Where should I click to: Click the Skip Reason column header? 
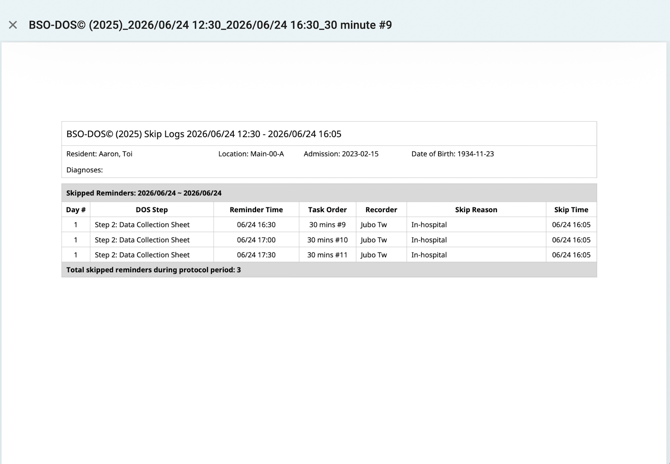pyautogui.click(x=476, y=210)
